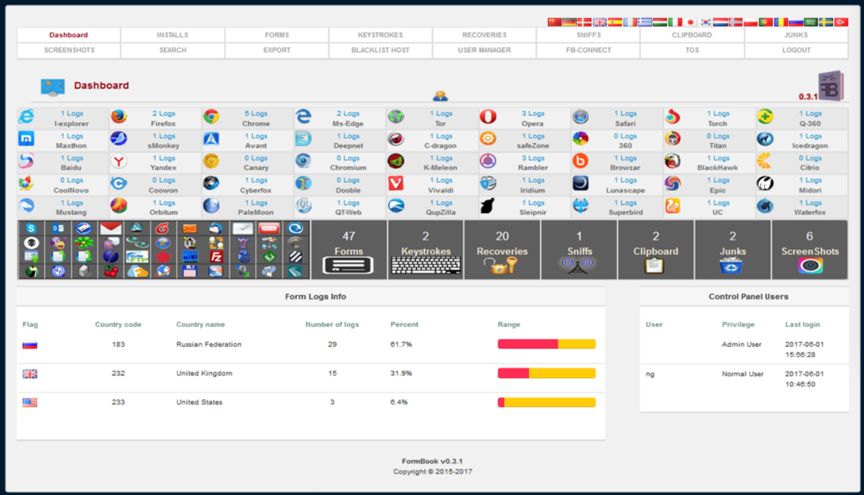Open the Keystrokes menu item
The height and width of the screenshot is (495, 864).
coord(380,35)
